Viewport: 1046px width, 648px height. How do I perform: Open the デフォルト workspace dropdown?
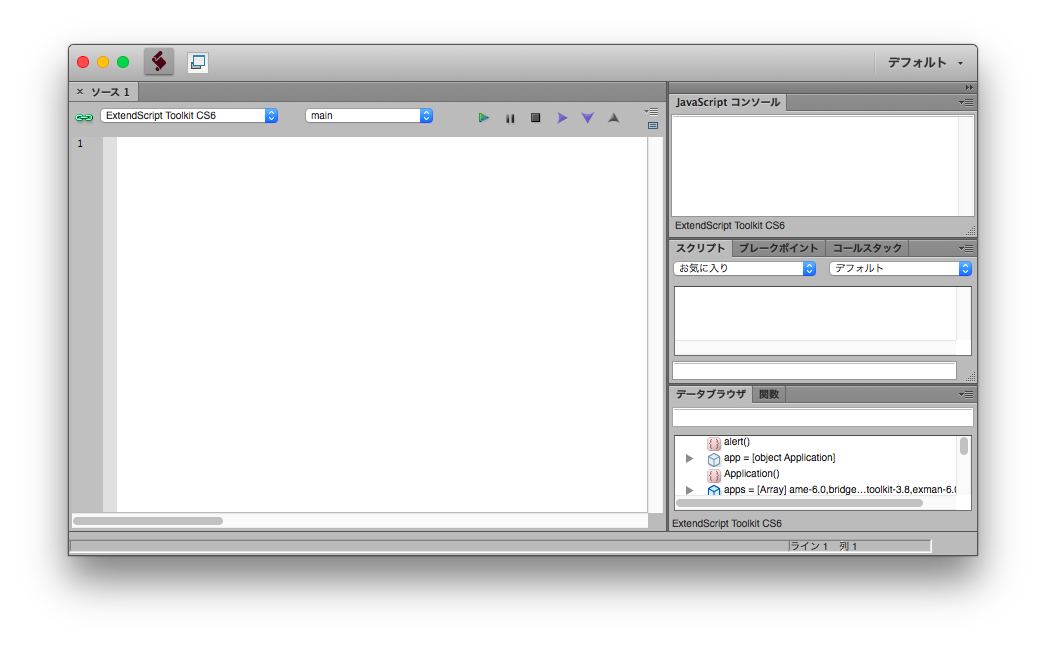(925, 62)
